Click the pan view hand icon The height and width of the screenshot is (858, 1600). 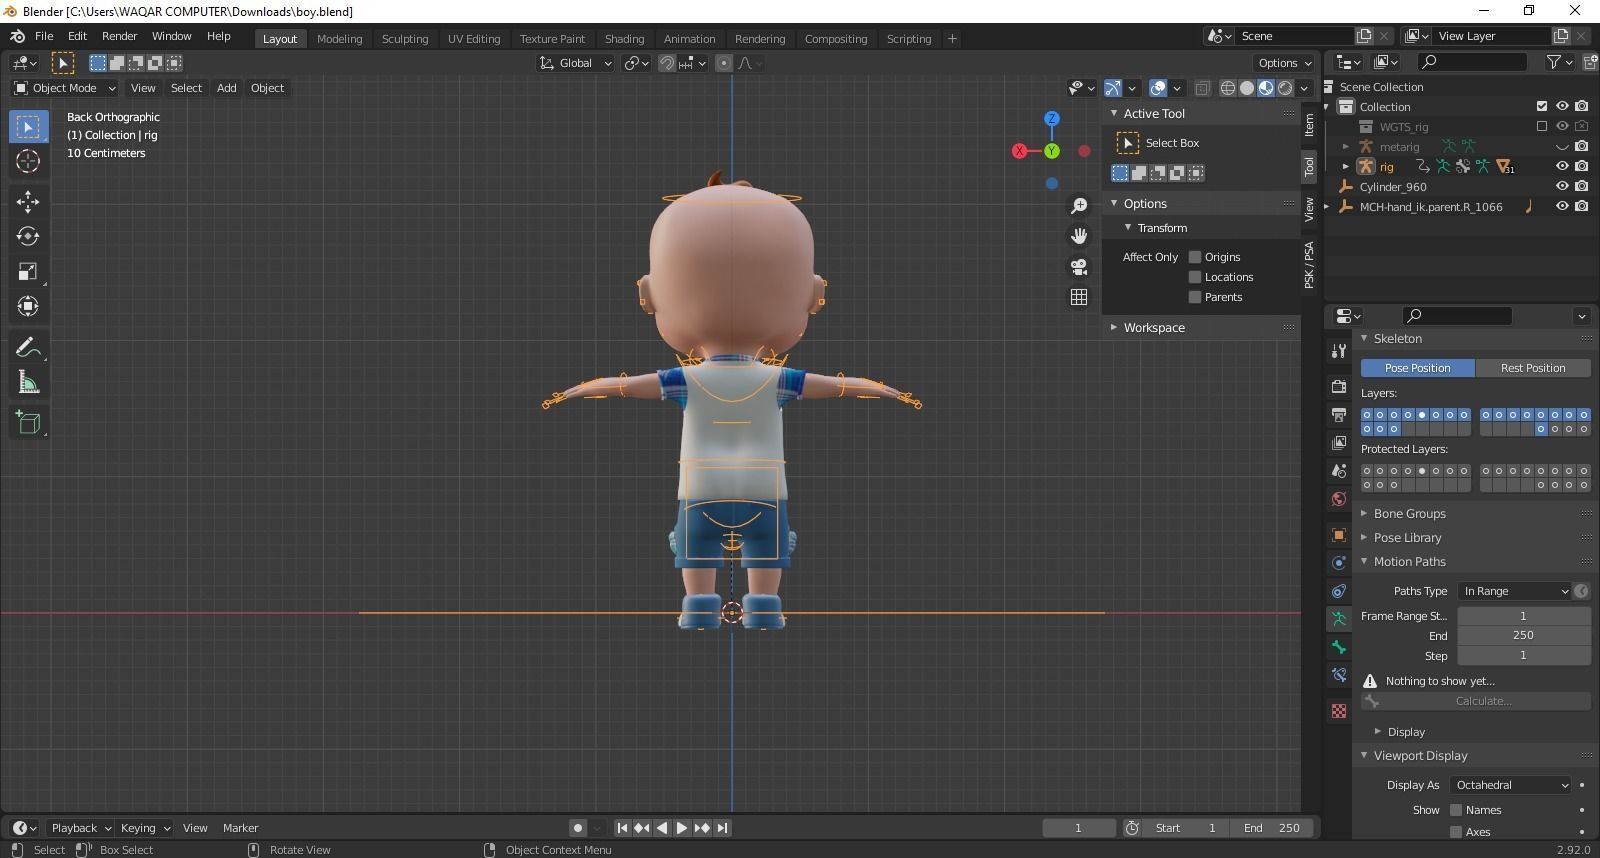pos(1079,236)
